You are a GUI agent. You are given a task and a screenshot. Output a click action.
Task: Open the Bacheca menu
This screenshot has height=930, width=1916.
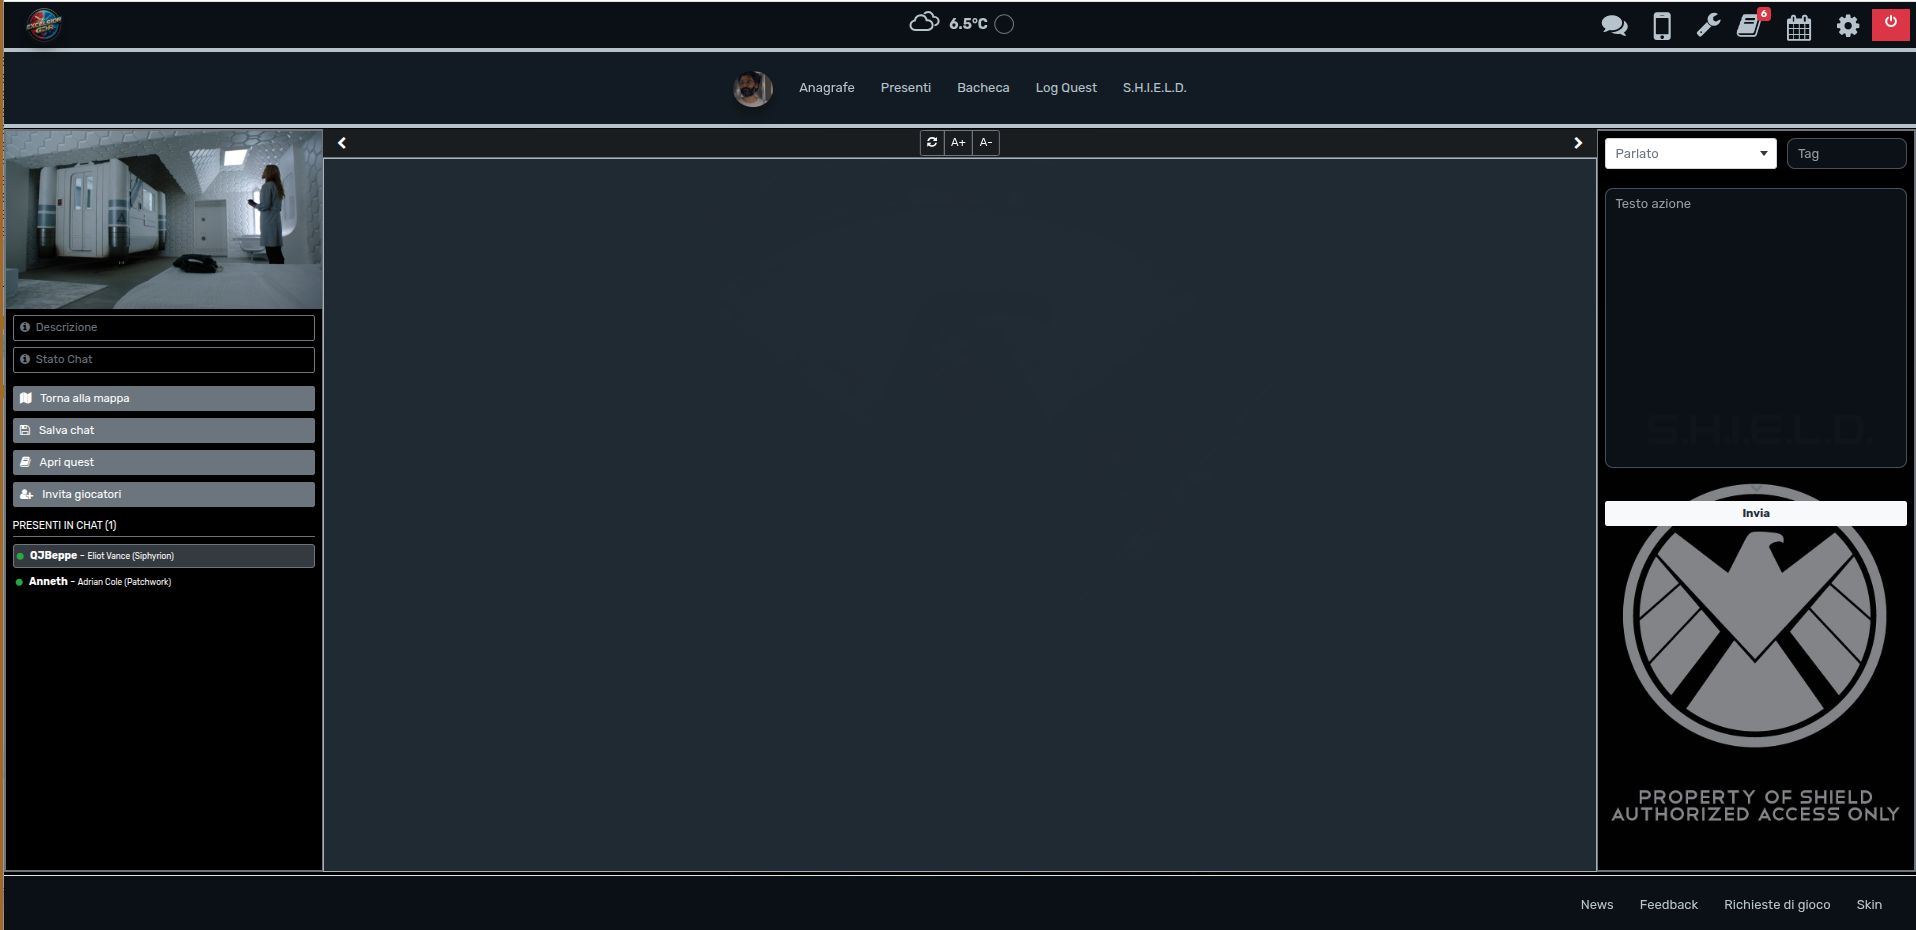click(983, 88)
